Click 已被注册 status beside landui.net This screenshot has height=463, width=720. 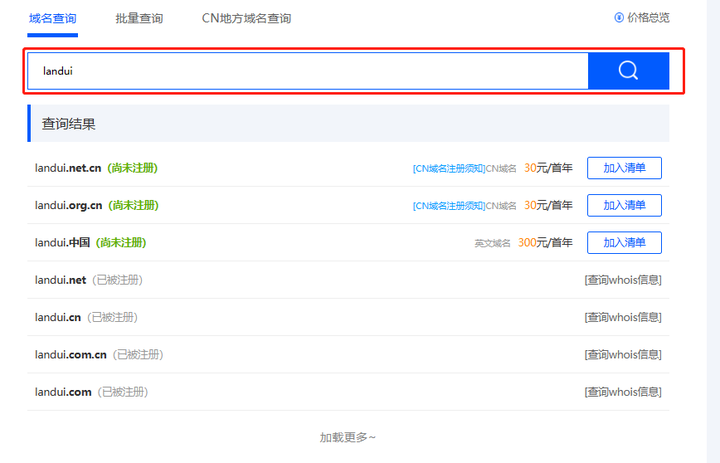click(118, 280)
